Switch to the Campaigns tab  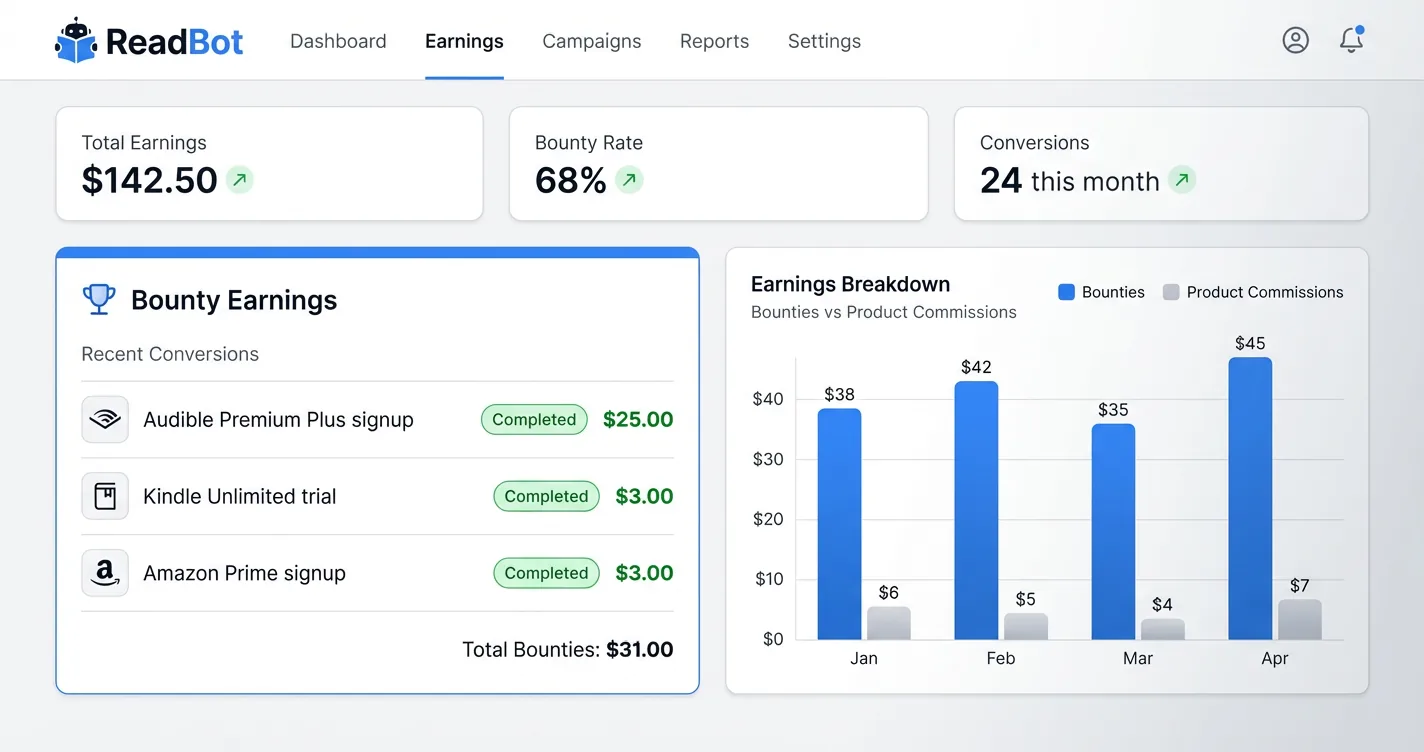(591, 41)
